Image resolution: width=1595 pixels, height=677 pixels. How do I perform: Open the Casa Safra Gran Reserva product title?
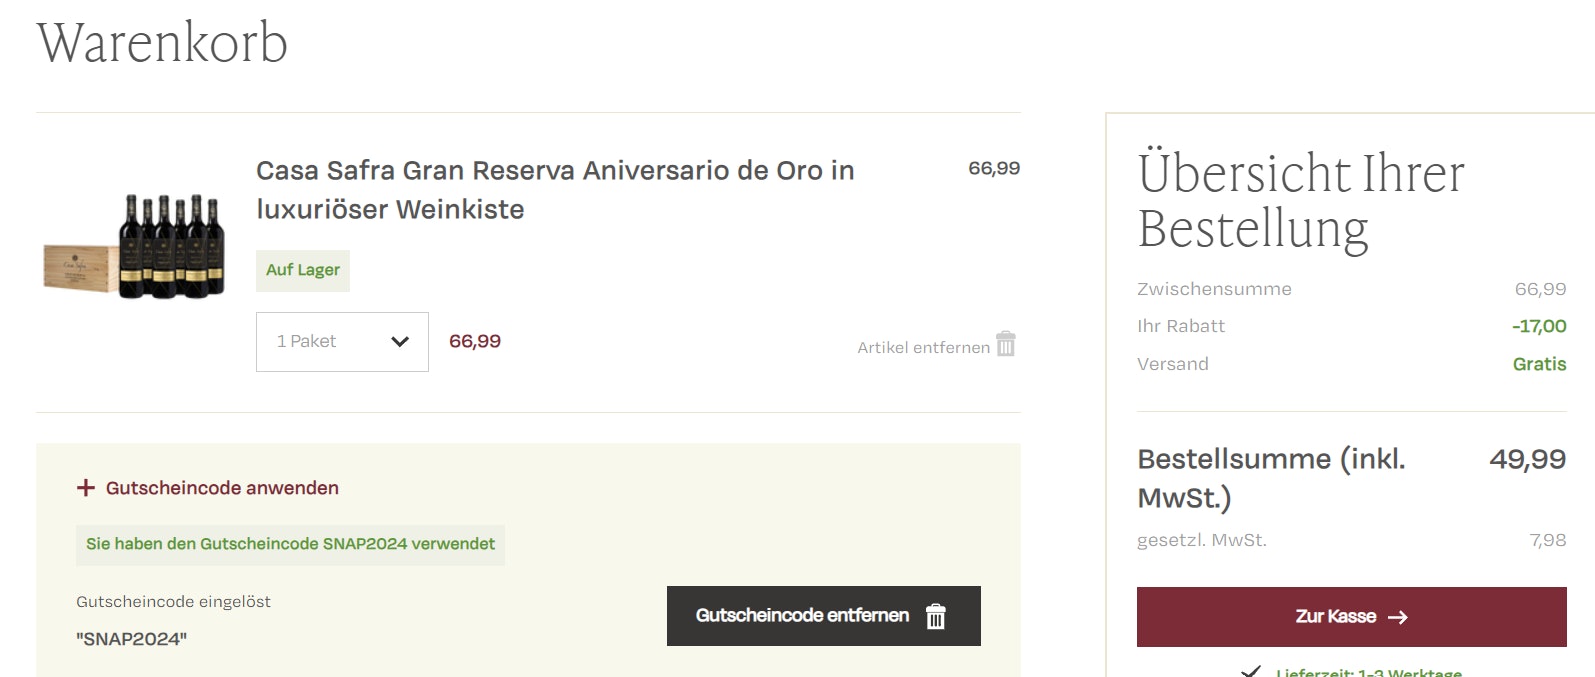[555, 190]
